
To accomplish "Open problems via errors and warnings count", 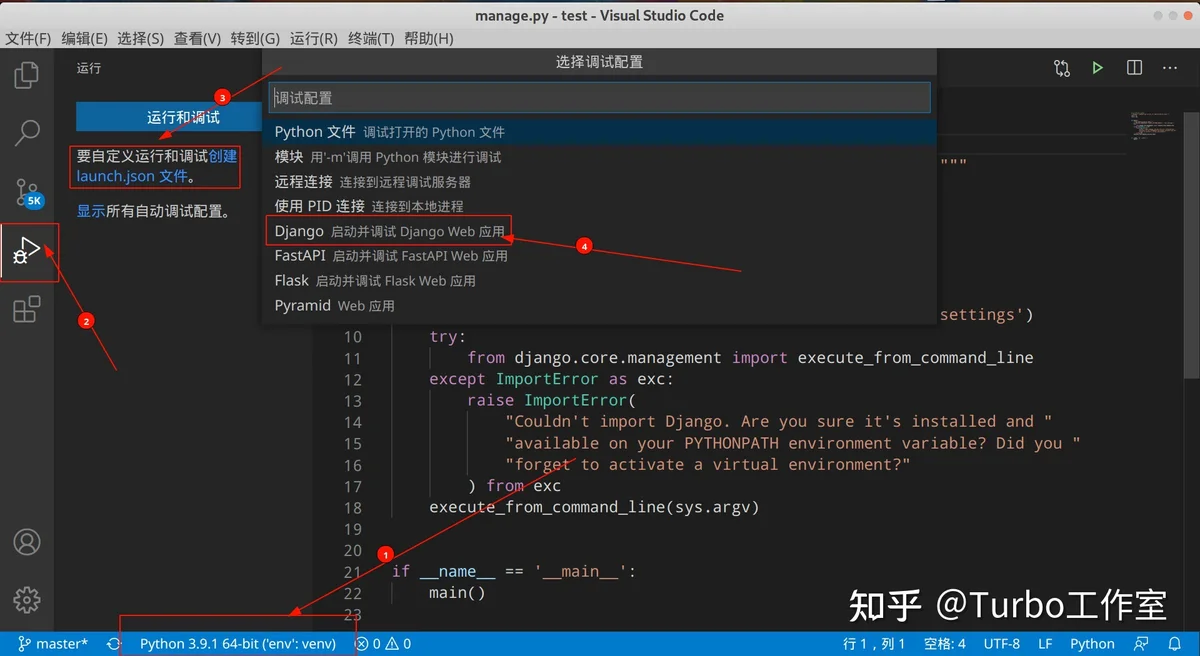I will pos(383,644).
